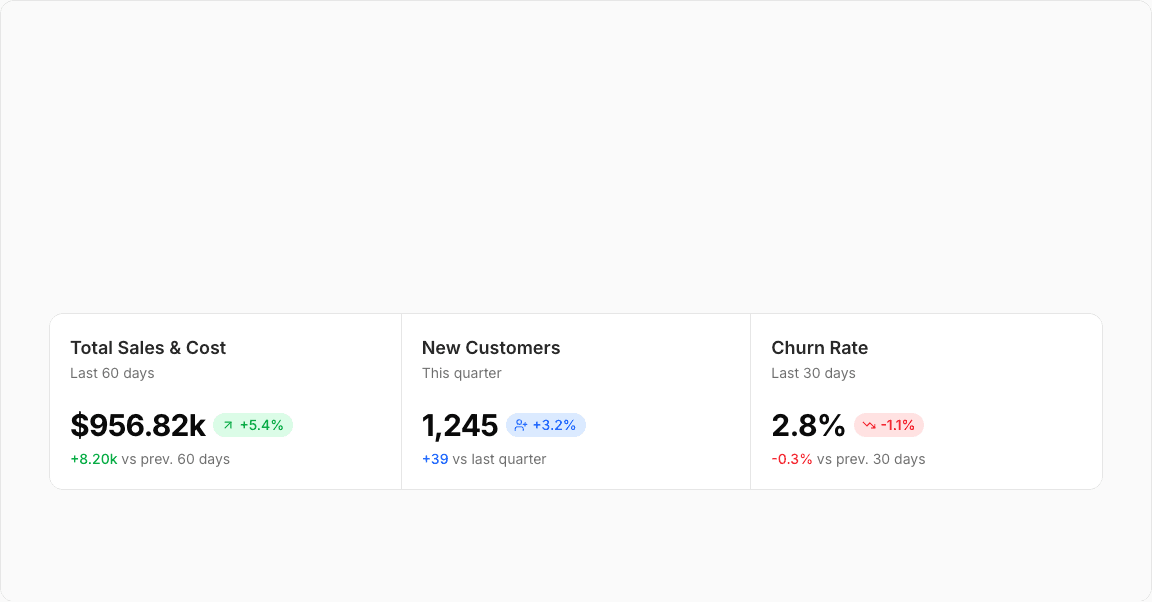This screenshot has width=1152, height=602.
Task: Click the Last 30 days subtitle
Action: click(x=813, y=373)
